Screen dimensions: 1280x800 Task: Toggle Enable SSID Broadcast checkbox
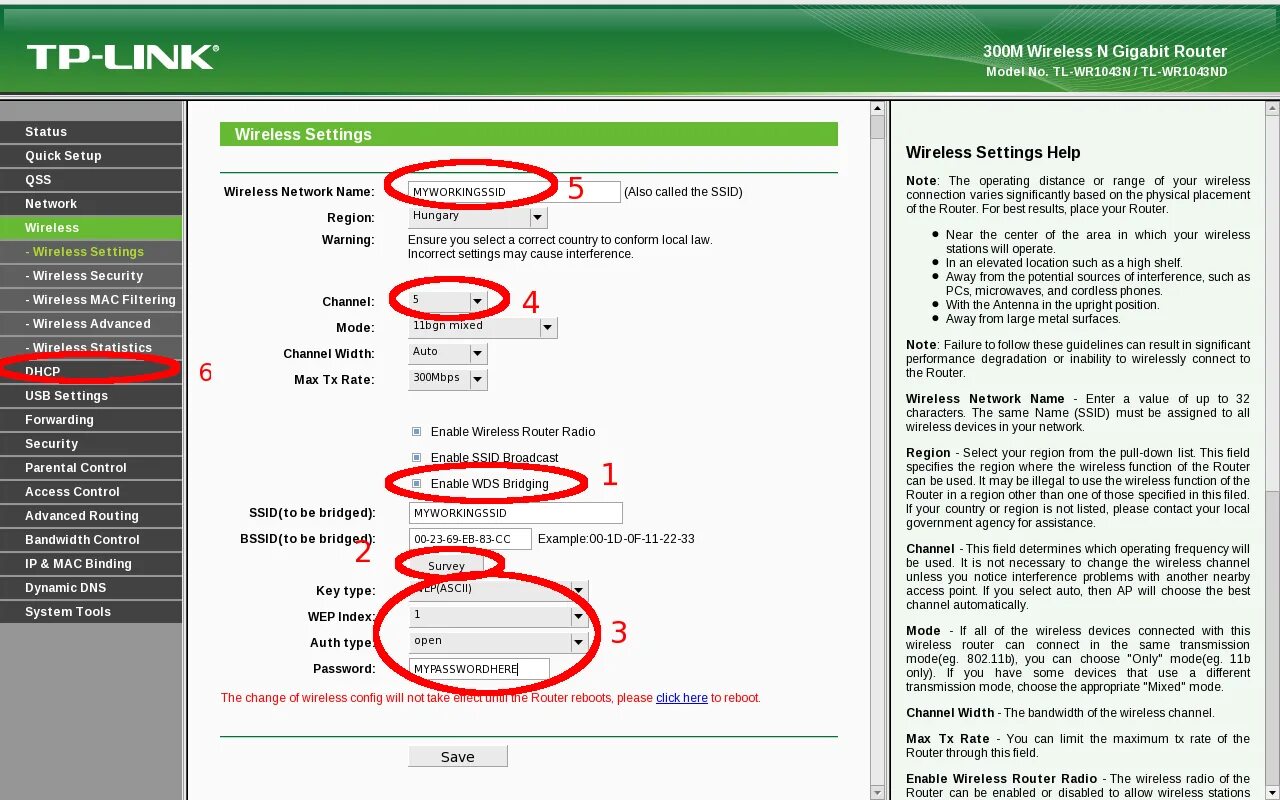click(x=417, y=458)
